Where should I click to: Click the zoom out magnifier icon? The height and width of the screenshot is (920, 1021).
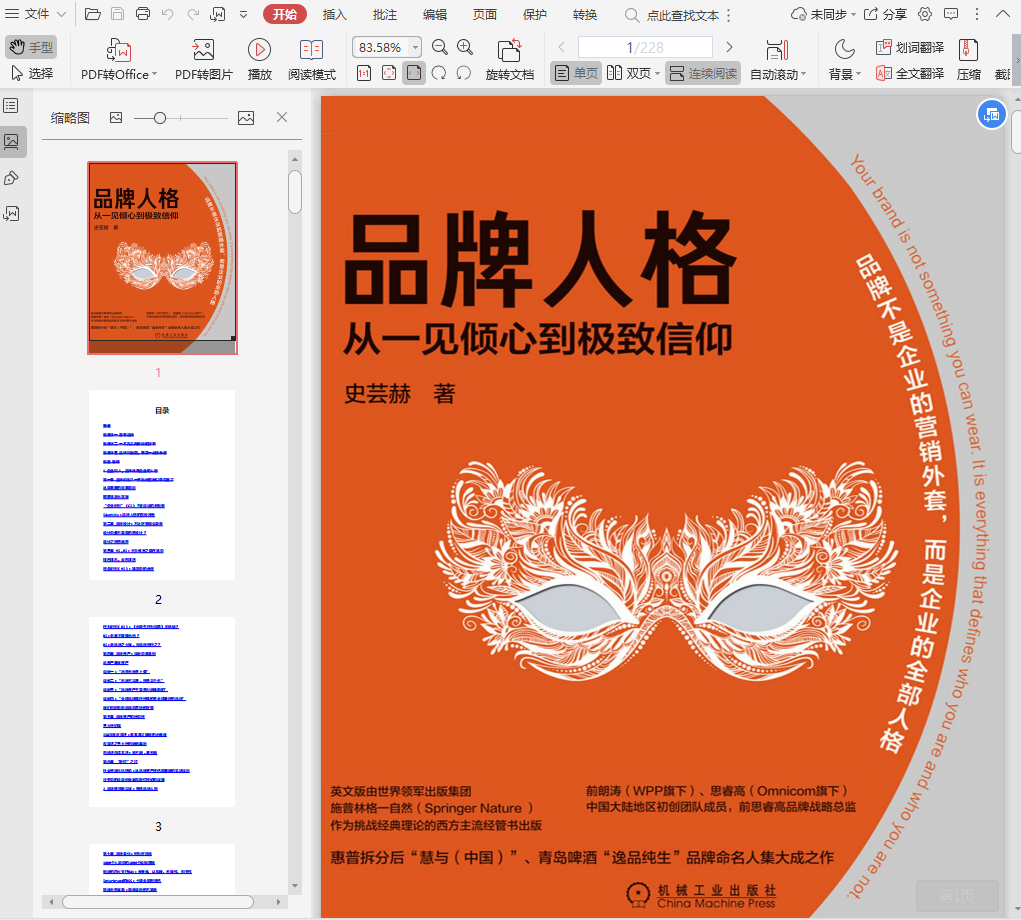tap(440, 47)
